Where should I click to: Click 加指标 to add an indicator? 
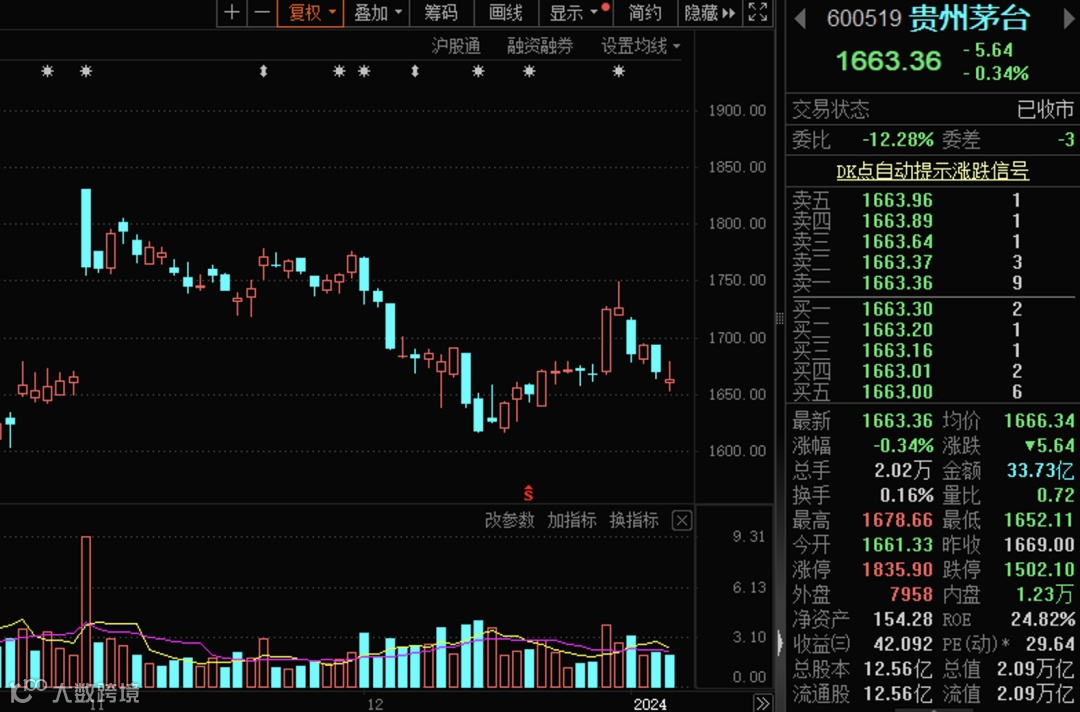572,520
